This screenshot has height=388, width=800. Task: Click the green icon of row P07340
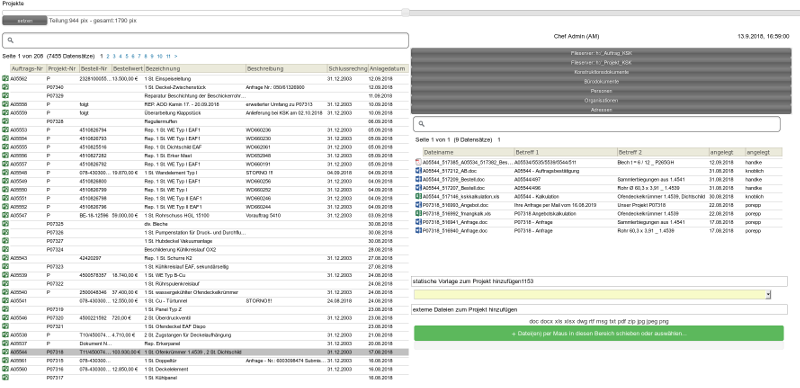click(6, 87)
